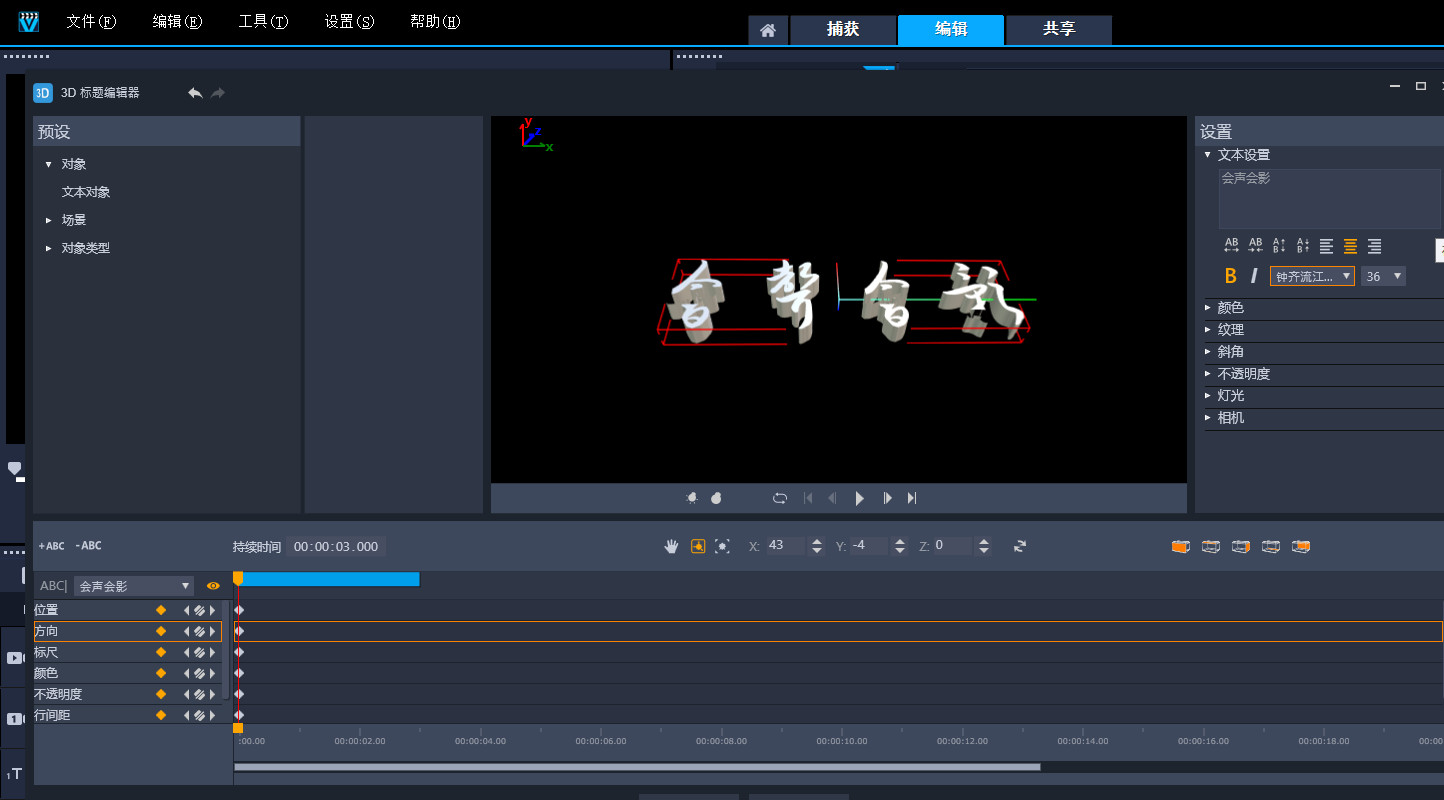Click the round blob icon under preview
The height and width of the screenshot is (800, 1444).
(x=716, y=498)
